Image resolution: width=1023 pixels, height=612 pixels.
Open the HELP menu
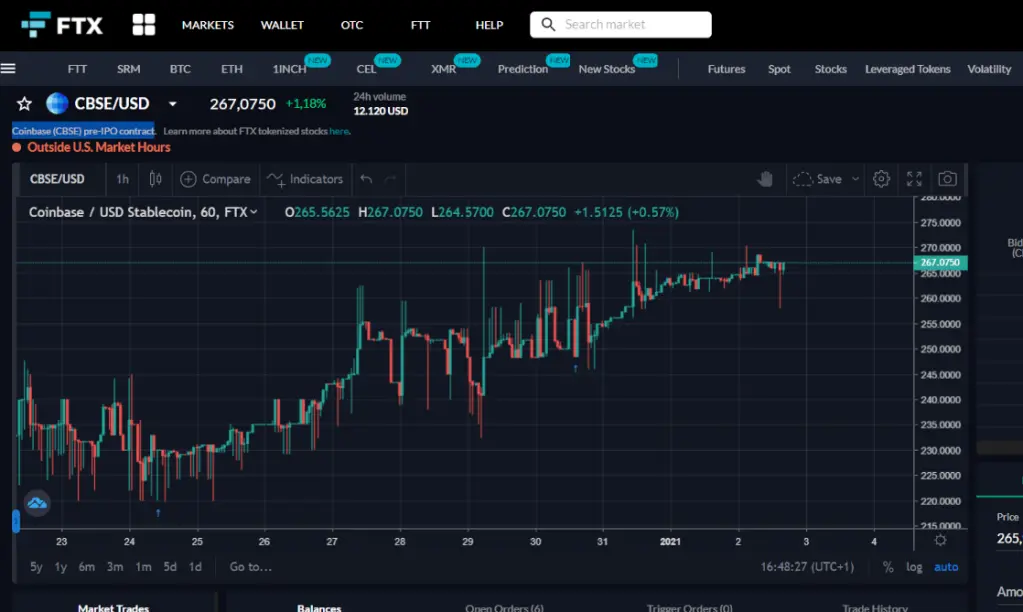489,25
